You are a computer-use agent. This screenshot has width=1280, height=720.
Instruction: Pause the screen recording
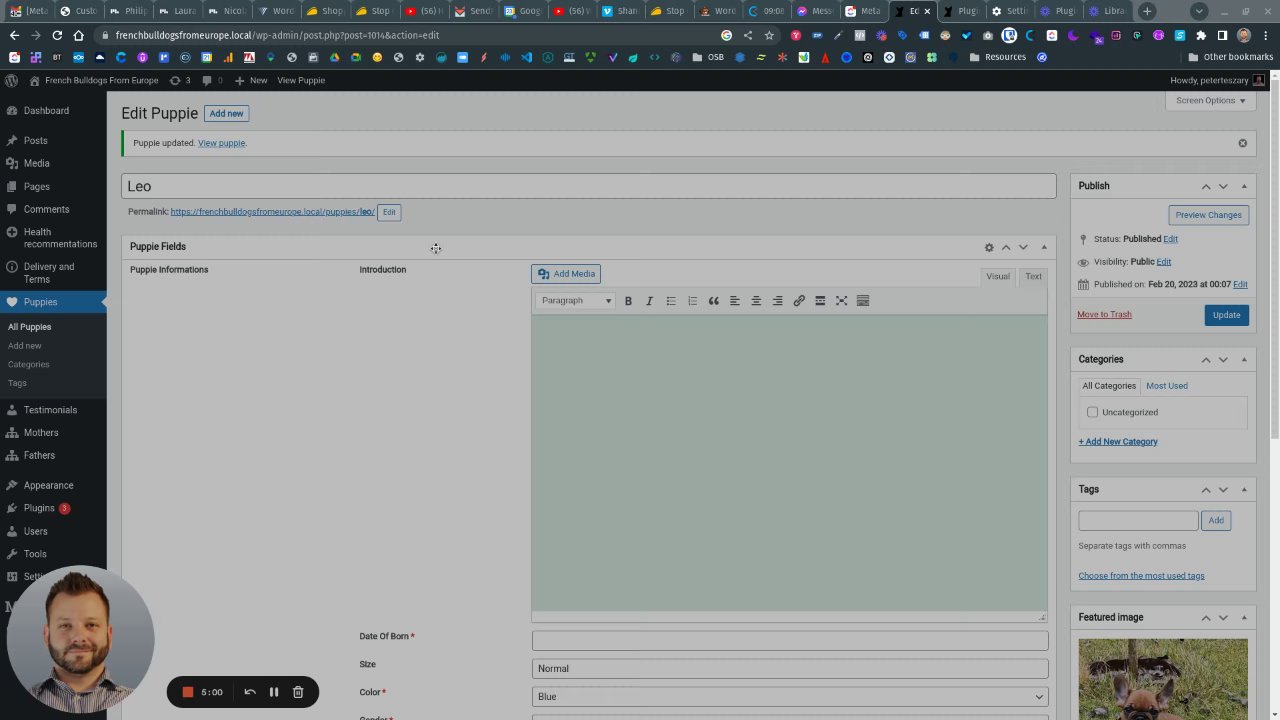(x=273, y=692)
